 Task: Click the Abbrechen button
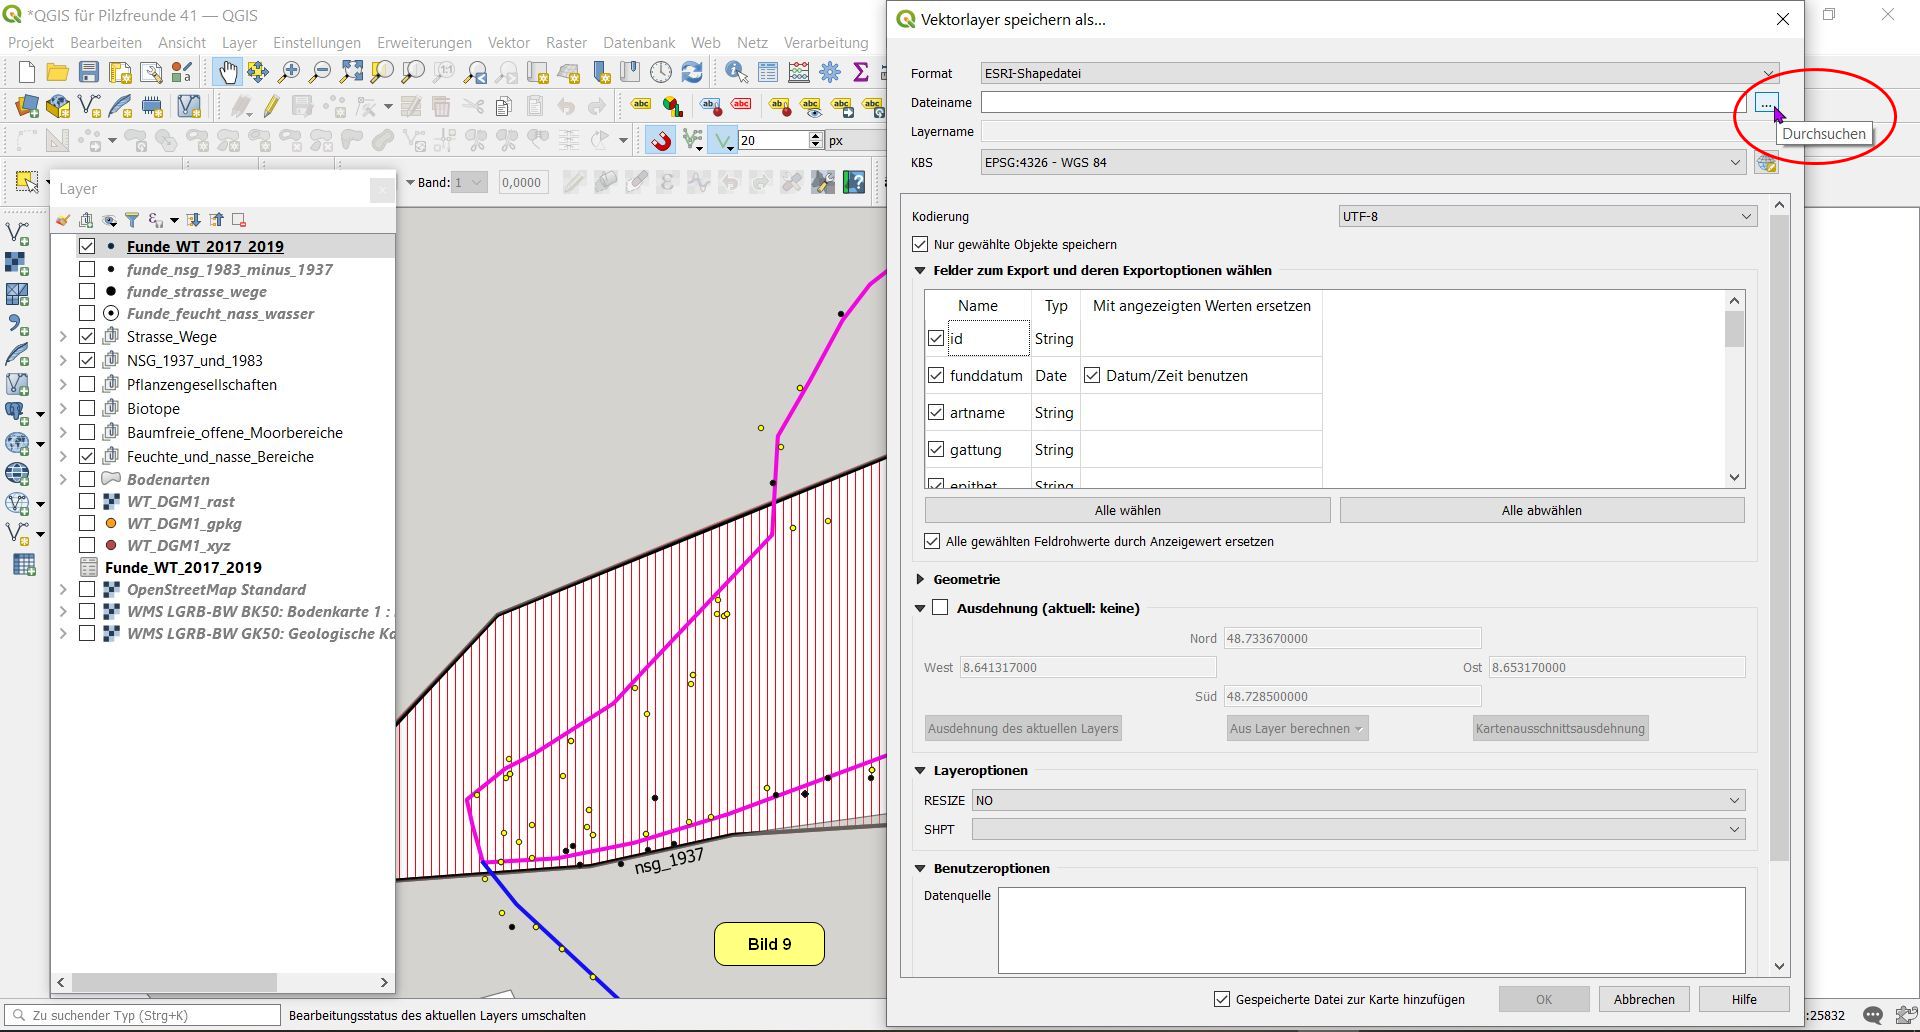point(1643,999)
